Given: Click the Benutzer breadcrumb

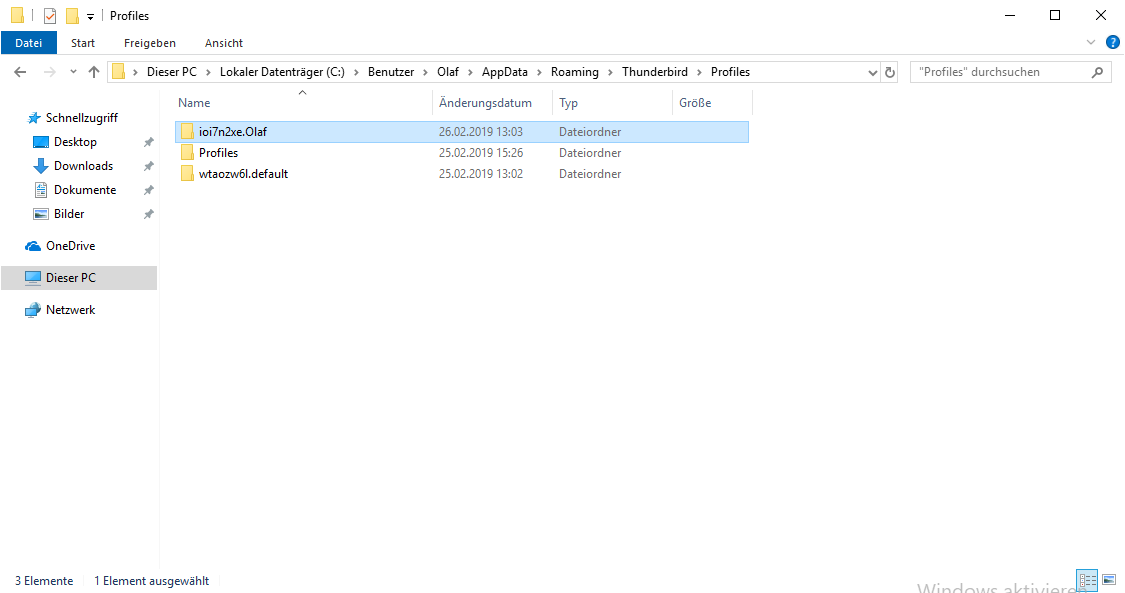Looking at the screenshot, I should (x=391, y=72).
